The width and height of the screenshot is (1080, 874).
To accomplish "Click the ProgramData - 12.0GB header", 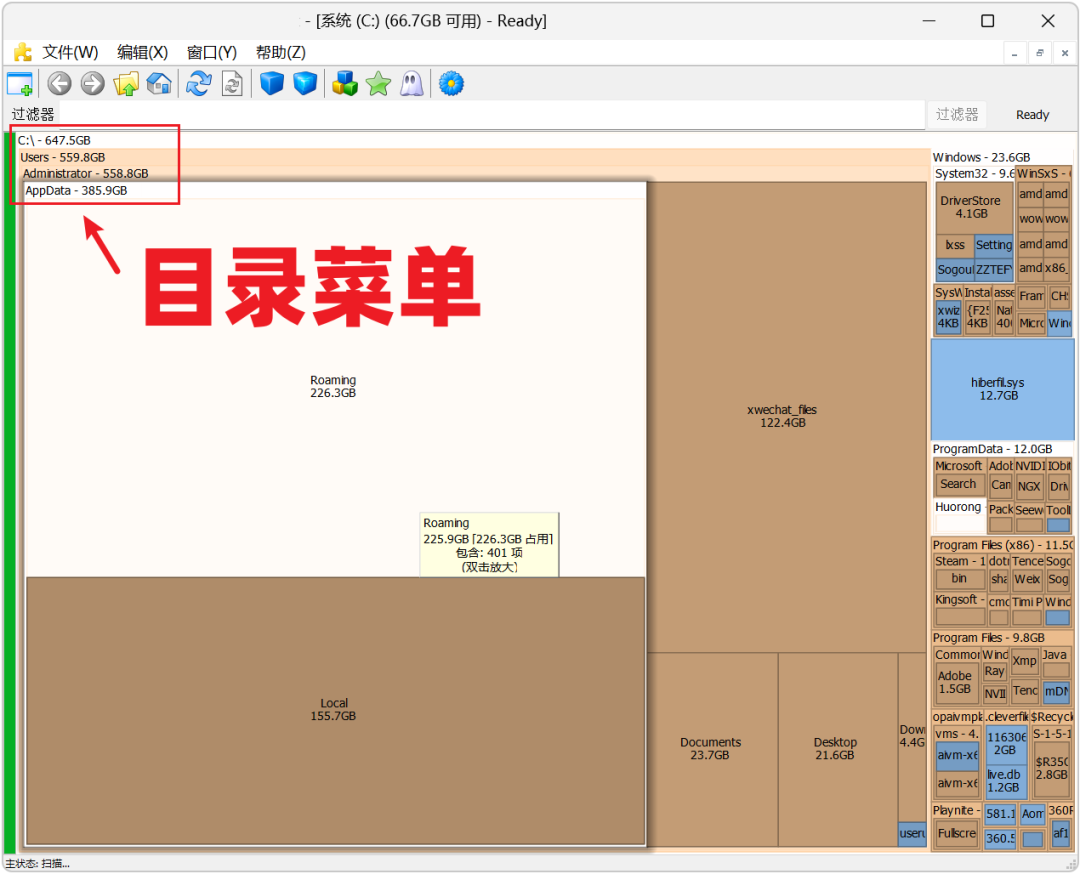I will tap(993, 449).
